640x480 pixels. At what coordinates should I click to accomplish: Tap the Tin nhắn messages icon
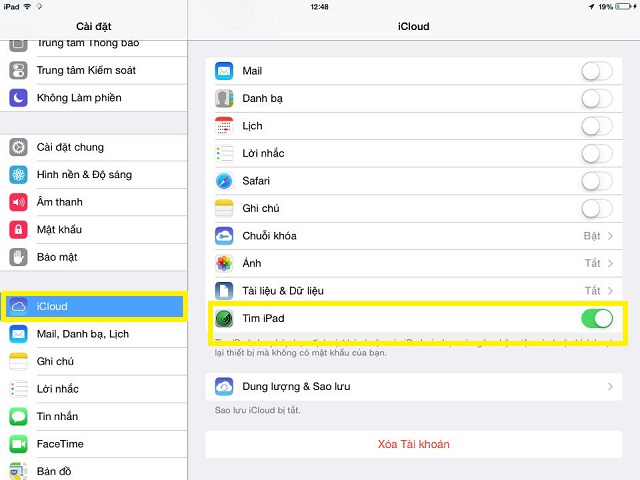tap(18, 416)
